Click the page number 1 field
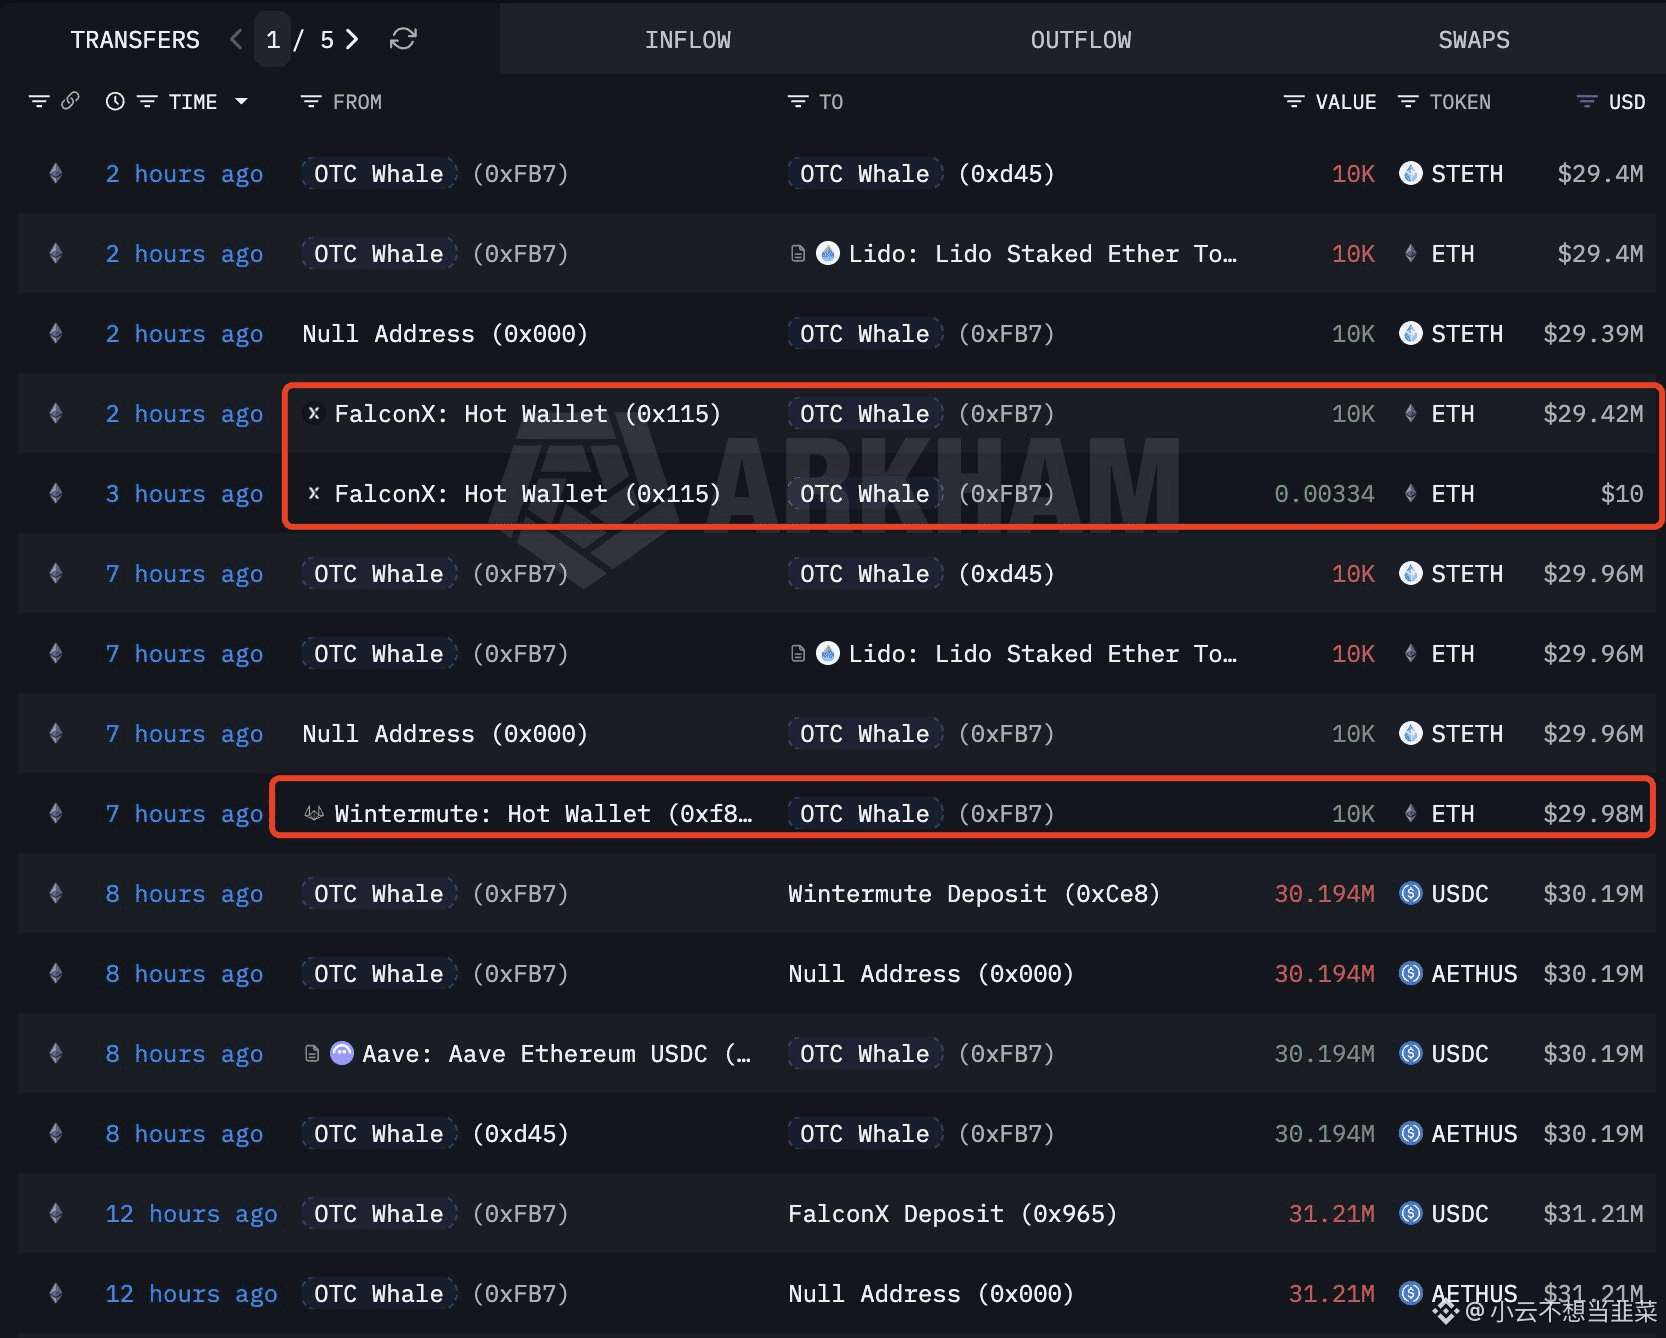The width and height of the screenshot is (1666, 1338). [x=273, y=39]
